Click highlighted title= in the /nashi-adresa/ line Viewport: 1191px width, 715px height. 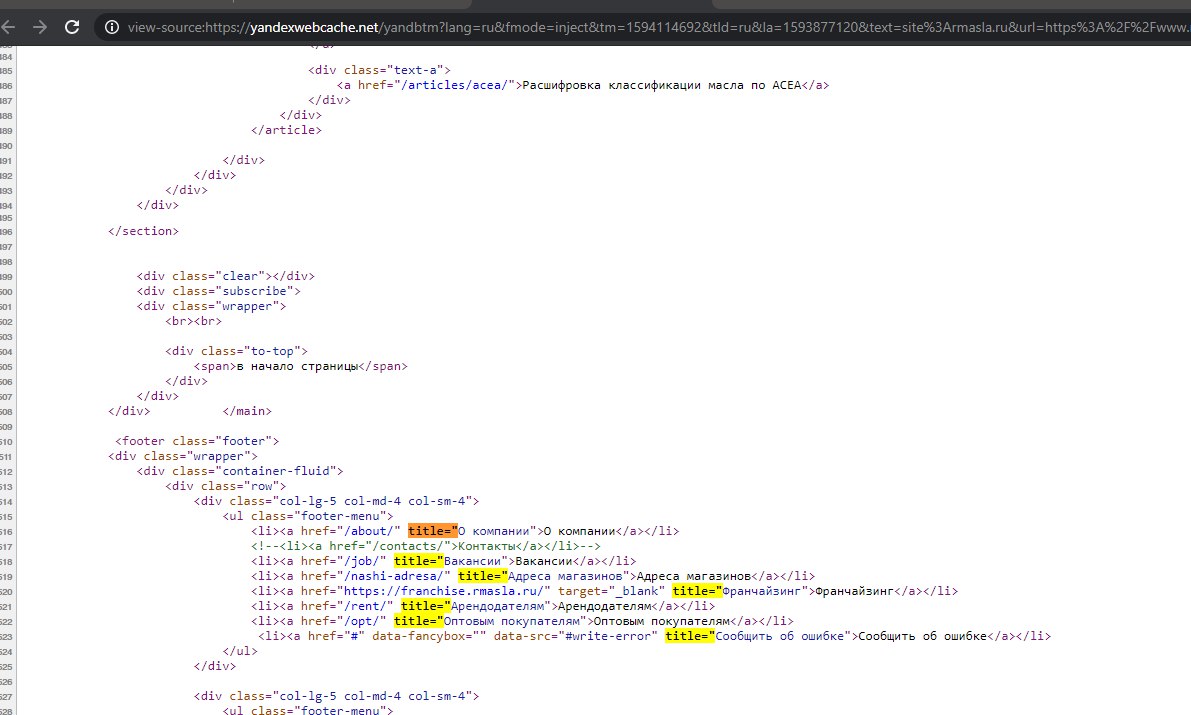point(483,576)
